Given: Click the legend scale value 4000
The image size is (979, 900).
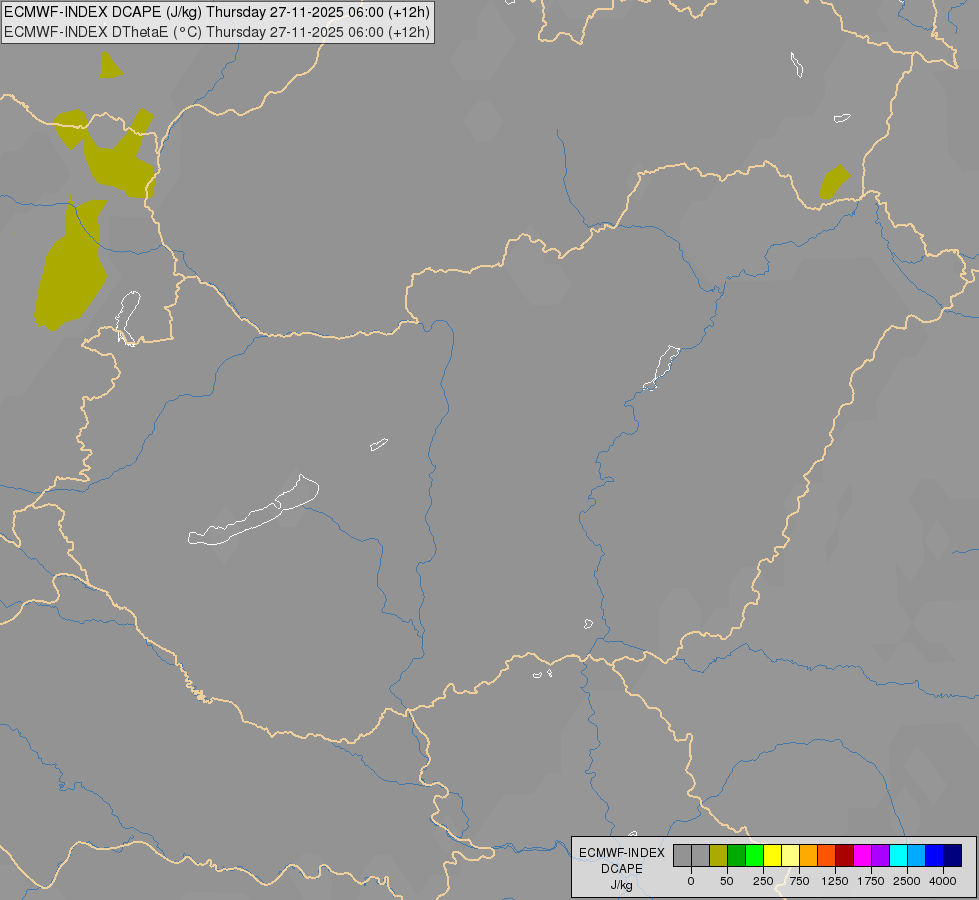Looking at the screenshot, I should [943, 881].
